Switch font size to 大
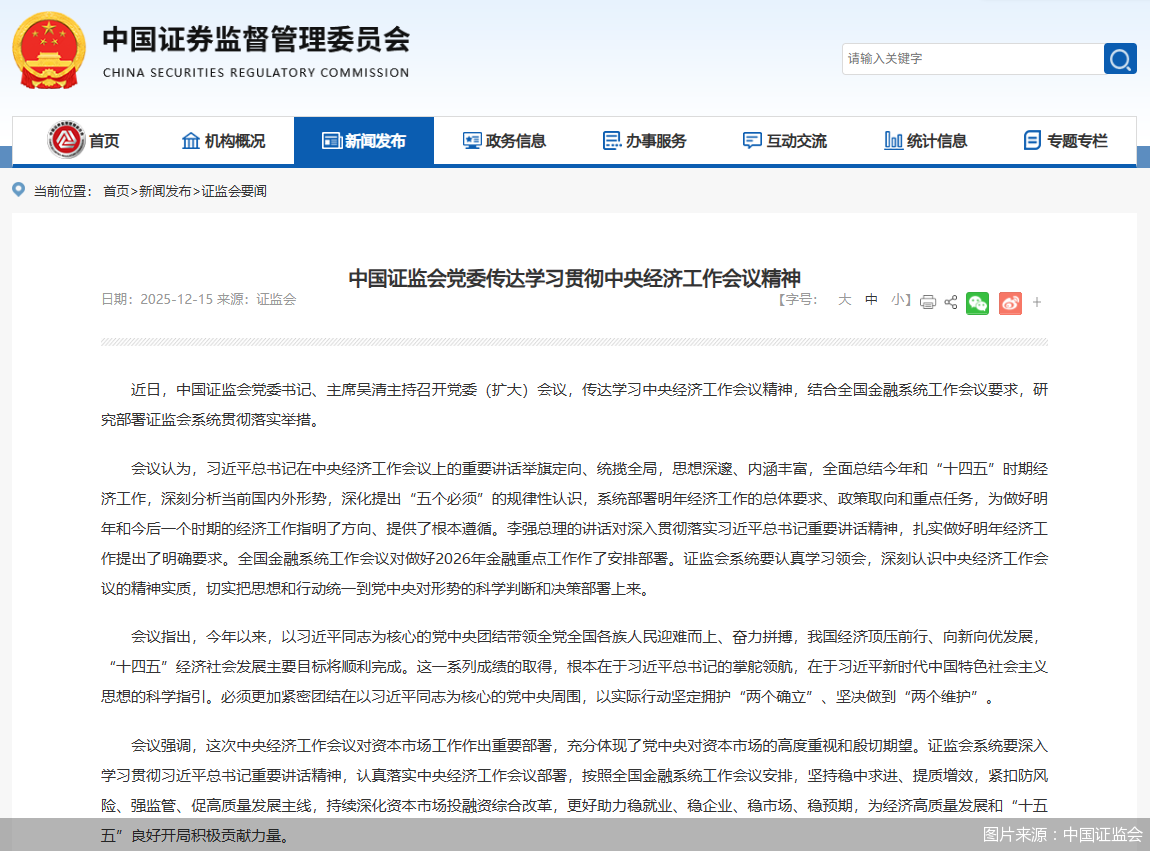The height and width of the screenshot is (851, 1150). (x=843, y=300)
